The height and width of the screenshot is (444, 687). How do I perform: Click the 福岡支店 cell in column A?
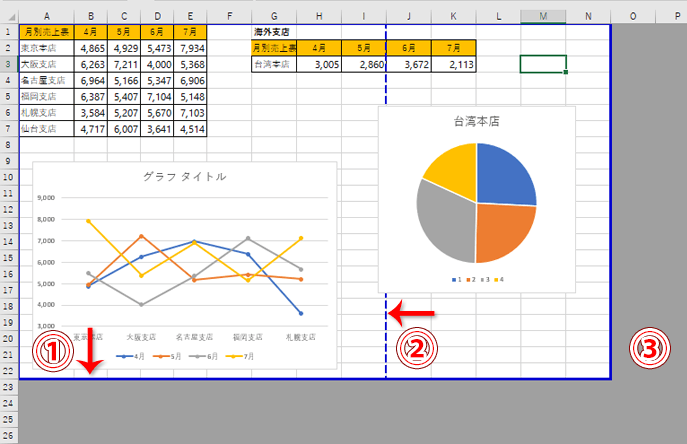tap(46, 96)
